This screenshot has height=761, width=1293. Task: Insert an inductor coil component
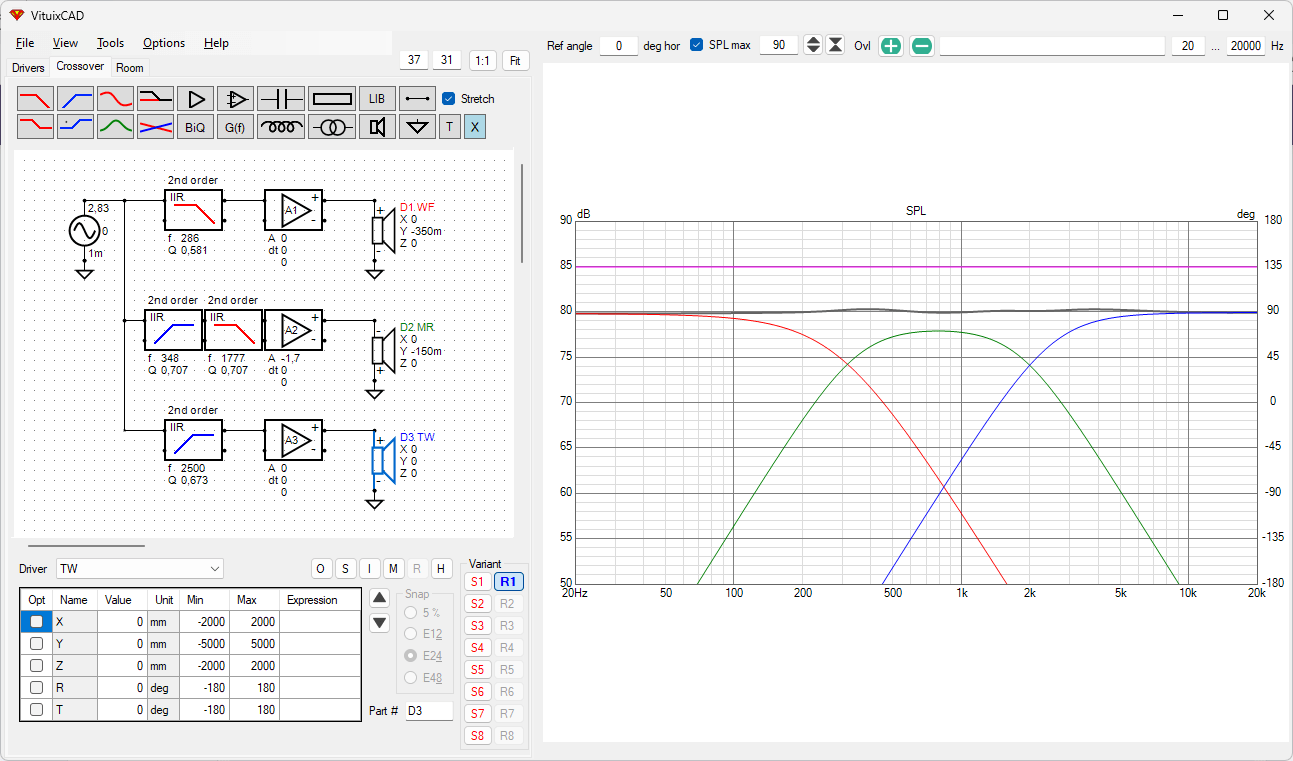(281, 127)
